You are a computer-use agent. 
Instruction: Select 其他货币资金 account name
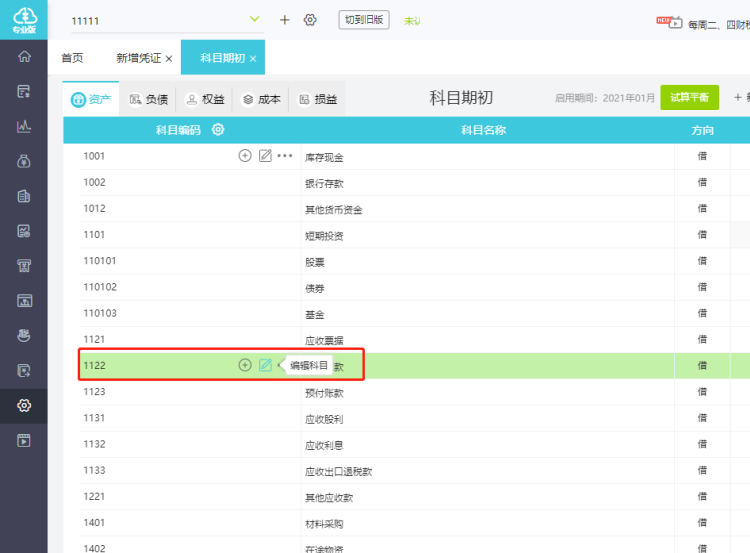tap(334, 210)
